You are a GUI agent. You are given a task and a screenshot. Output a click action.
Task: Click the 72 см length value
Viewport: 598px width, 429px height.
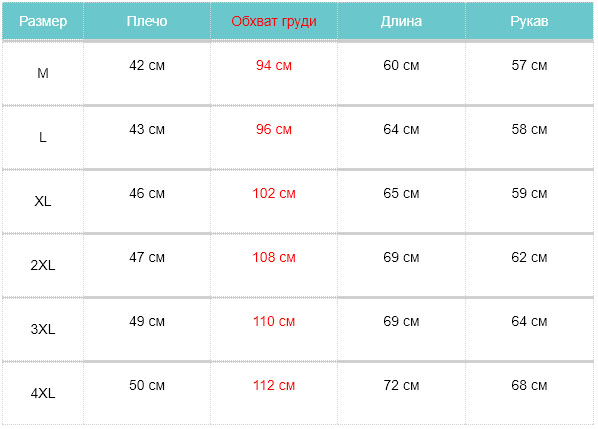[x=401, y=386]
